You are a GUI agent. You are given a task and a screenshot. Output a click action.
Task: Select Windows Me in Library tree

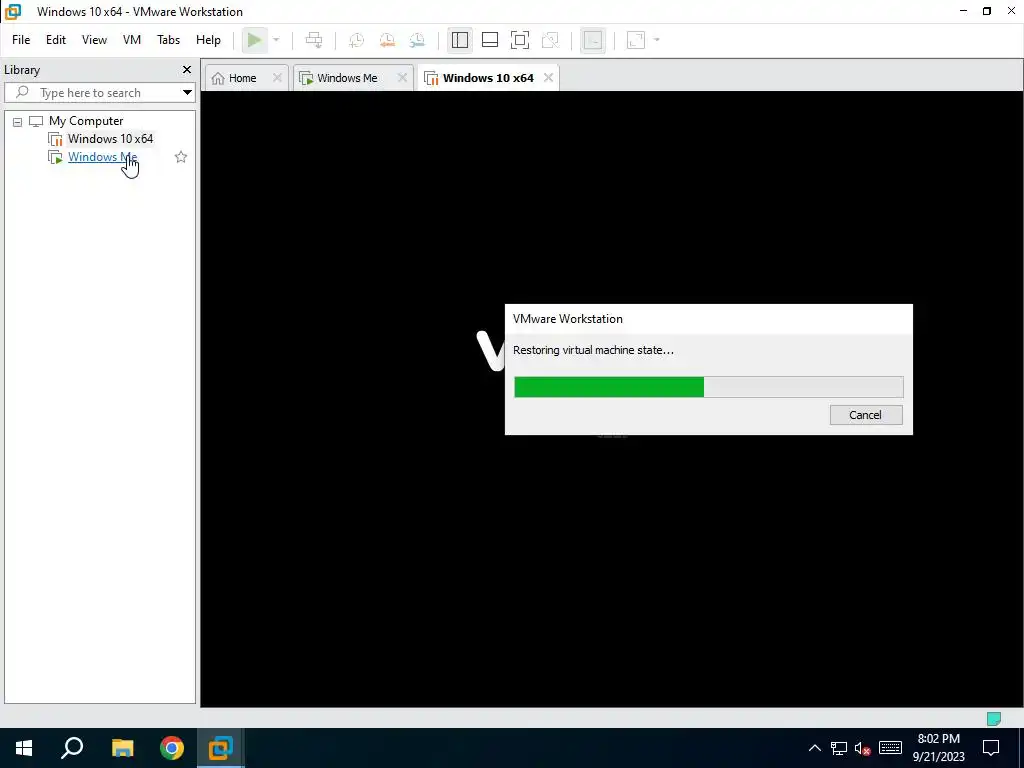pyautogui.click(x=102, y=157)
